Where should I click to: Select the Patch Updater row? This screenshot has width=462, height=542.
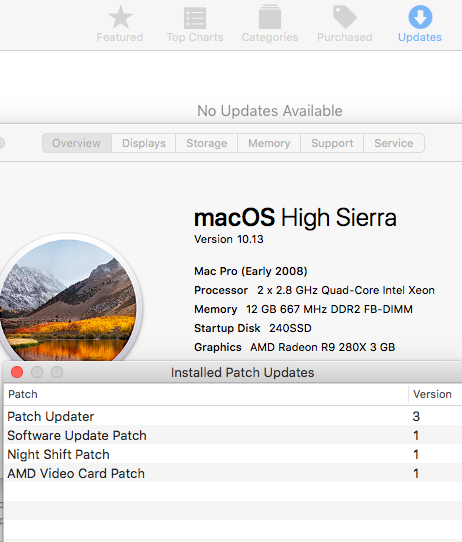tap(233, 416)
